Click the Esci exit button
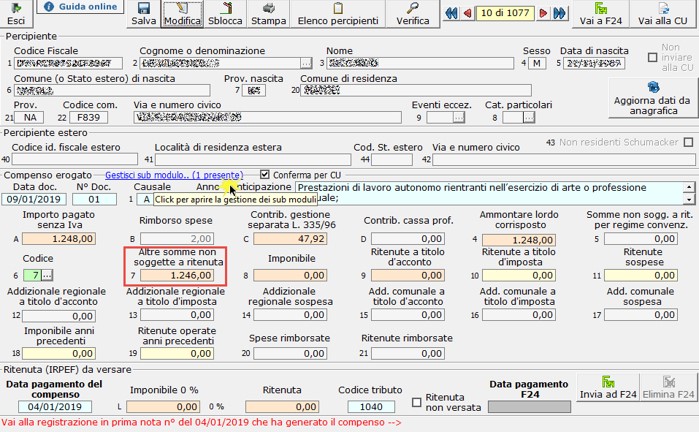Viewport: 699px width, 432px height. click(16, 14)
